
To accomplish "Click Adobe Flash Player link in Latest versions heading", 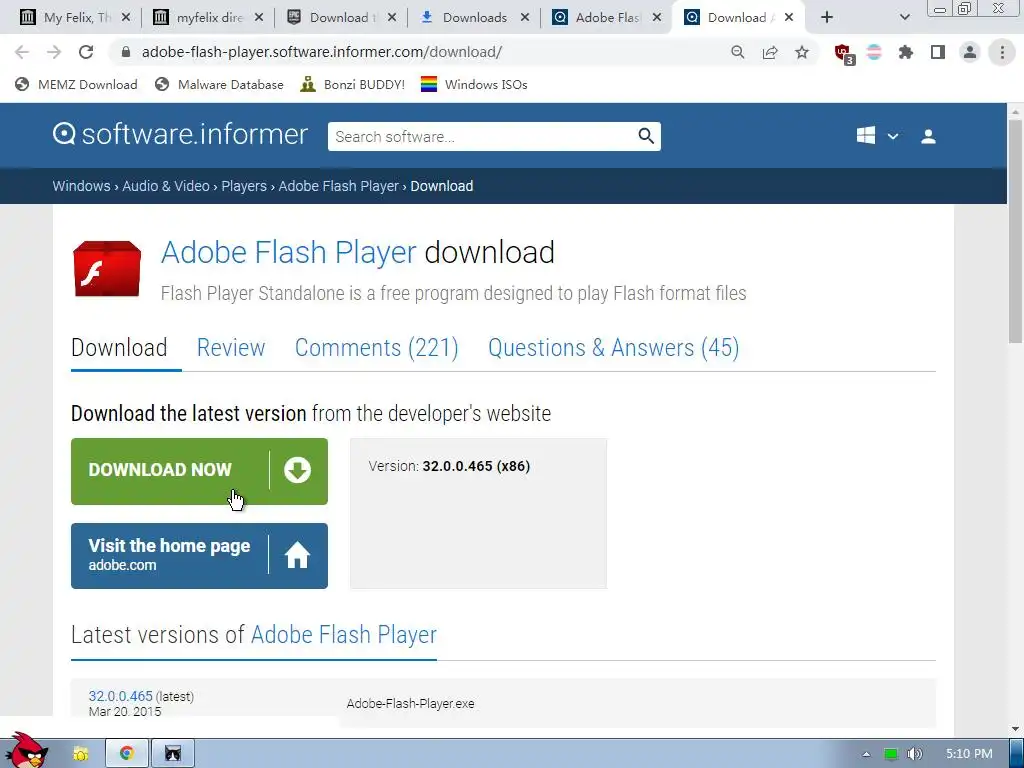I will [x=344, y=634].
